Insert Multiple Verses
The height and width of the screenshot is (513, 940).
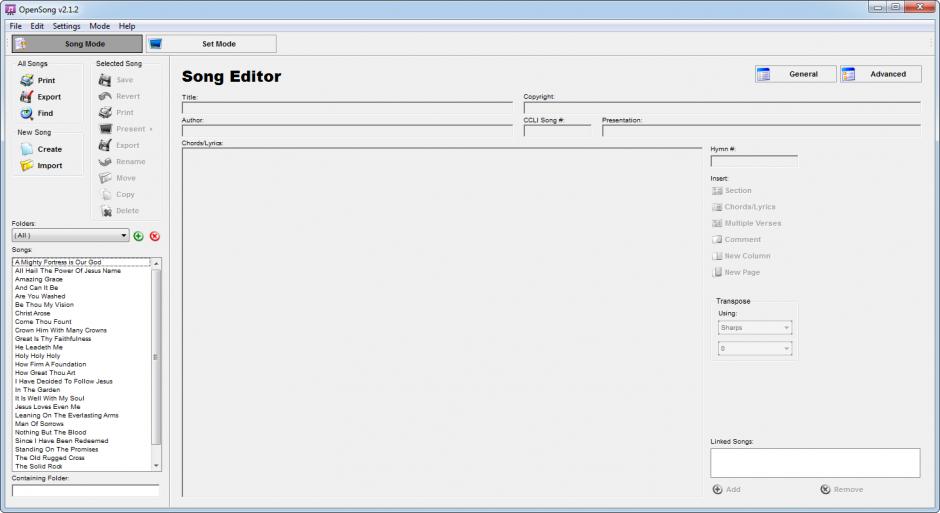(746, 223)
